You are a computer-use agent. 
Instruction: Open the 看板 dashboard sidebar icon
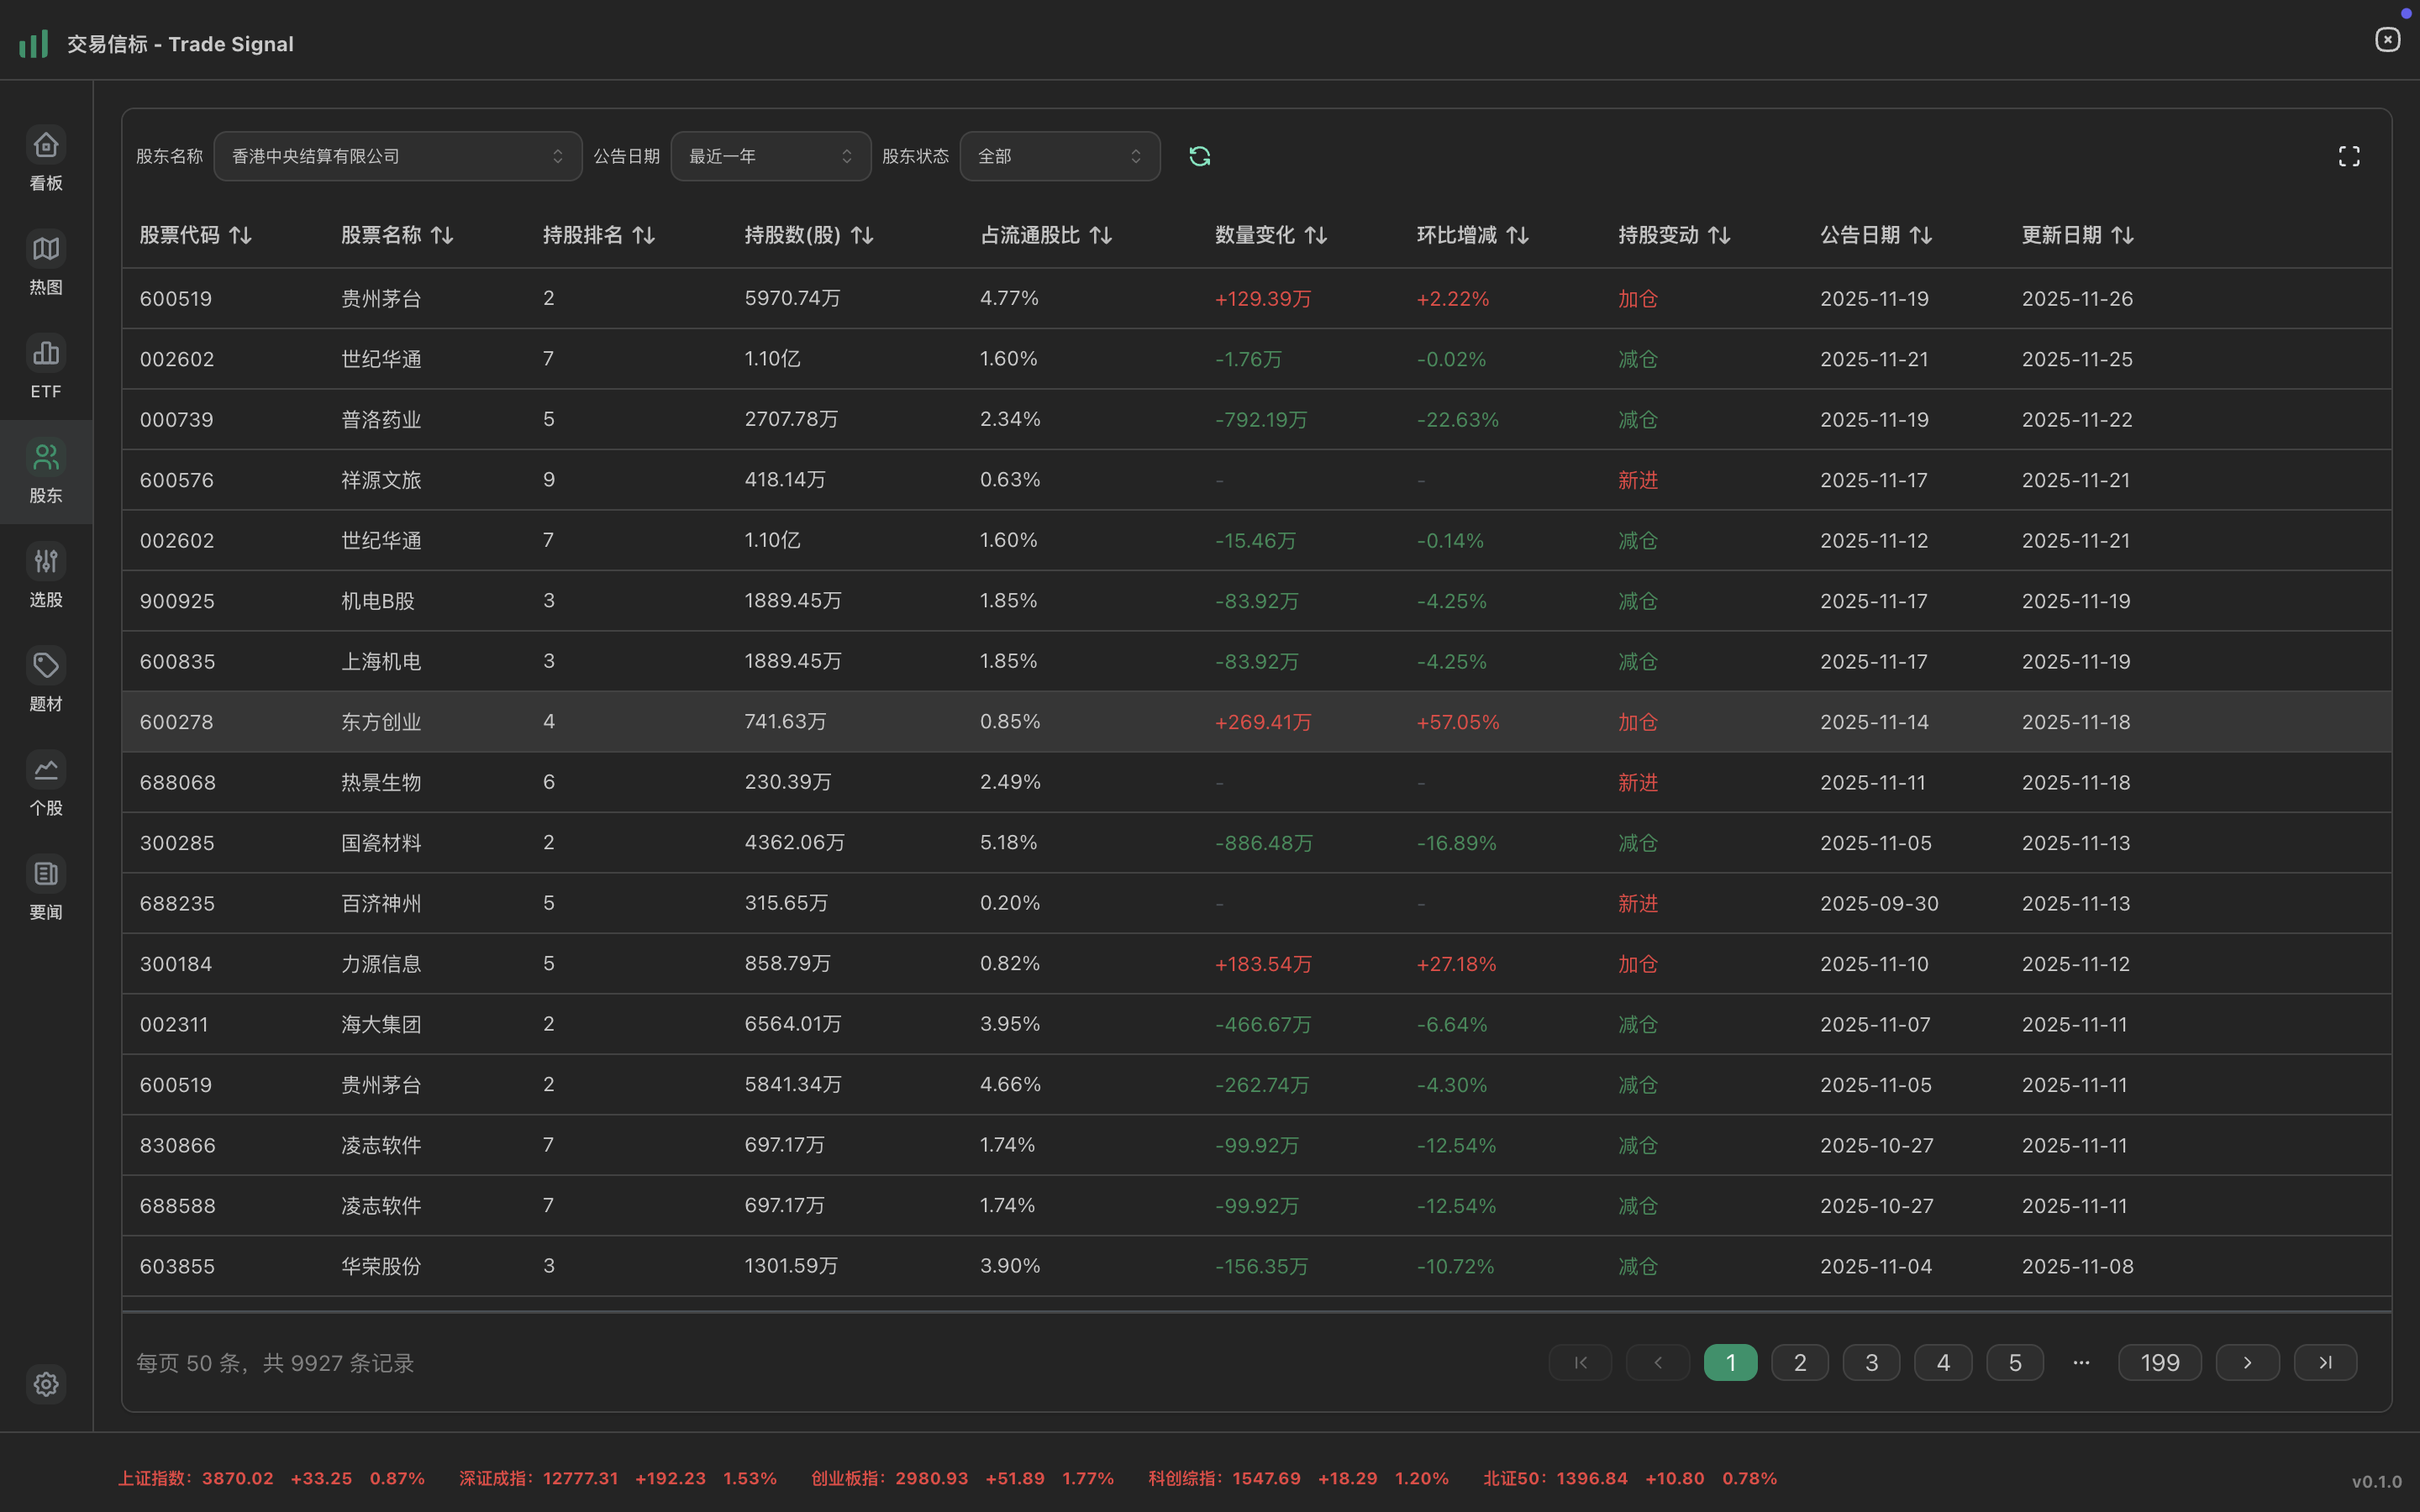pyautogui.click(x=46, y=146)
